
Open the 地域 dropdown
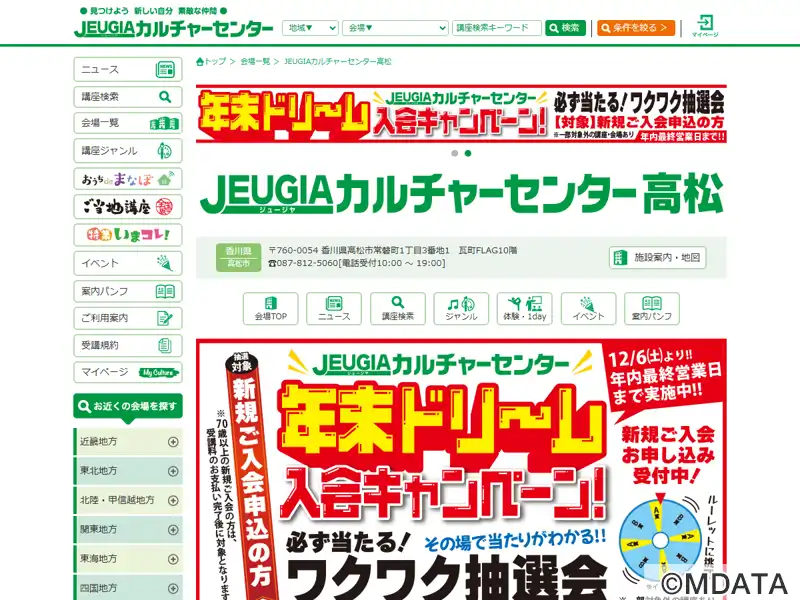pyautogui.click(x=310, y=28)
